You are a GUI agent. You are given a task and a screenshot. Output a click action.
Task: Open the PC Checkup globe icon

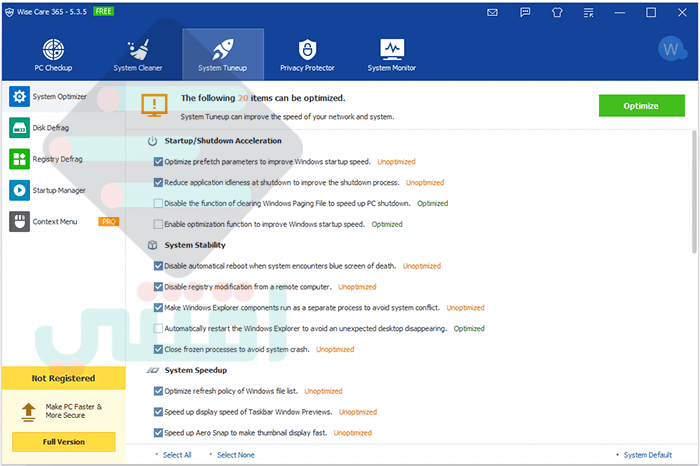[53, 49]
